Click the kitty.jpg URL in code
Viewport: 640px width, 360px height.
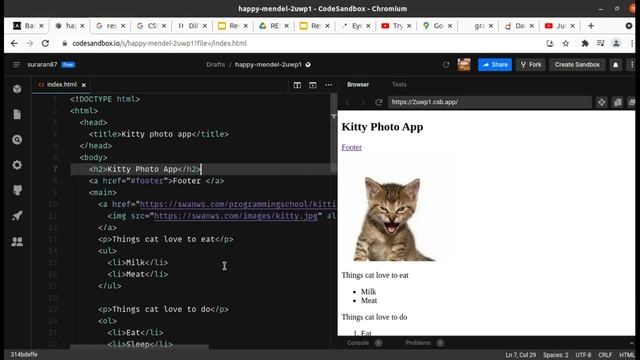point(236,216)
